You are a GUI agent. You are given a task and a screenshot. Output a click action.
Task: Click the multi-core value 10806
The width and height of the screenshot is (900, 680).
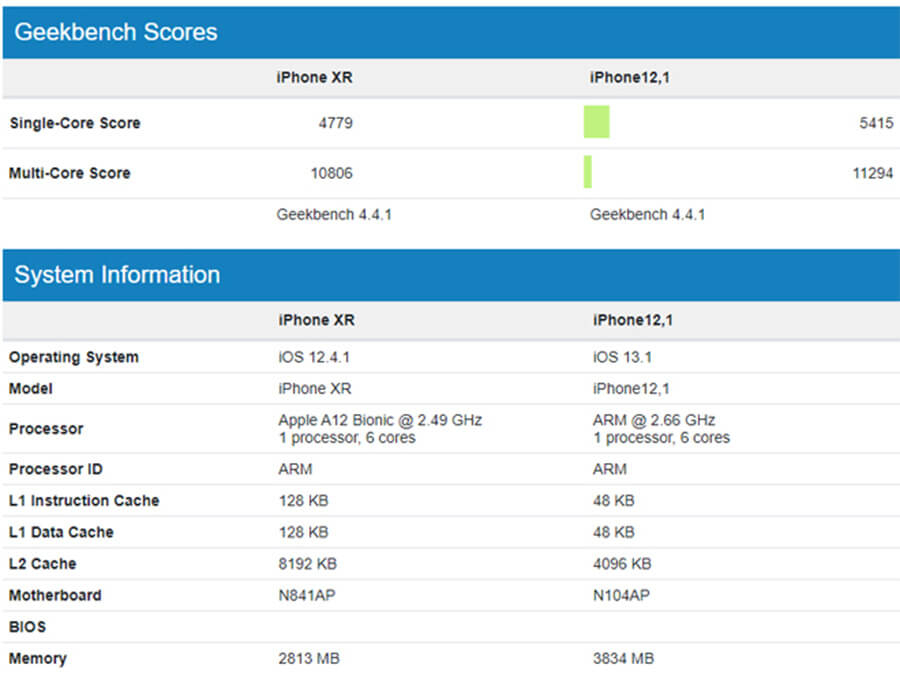click(332, 173)
